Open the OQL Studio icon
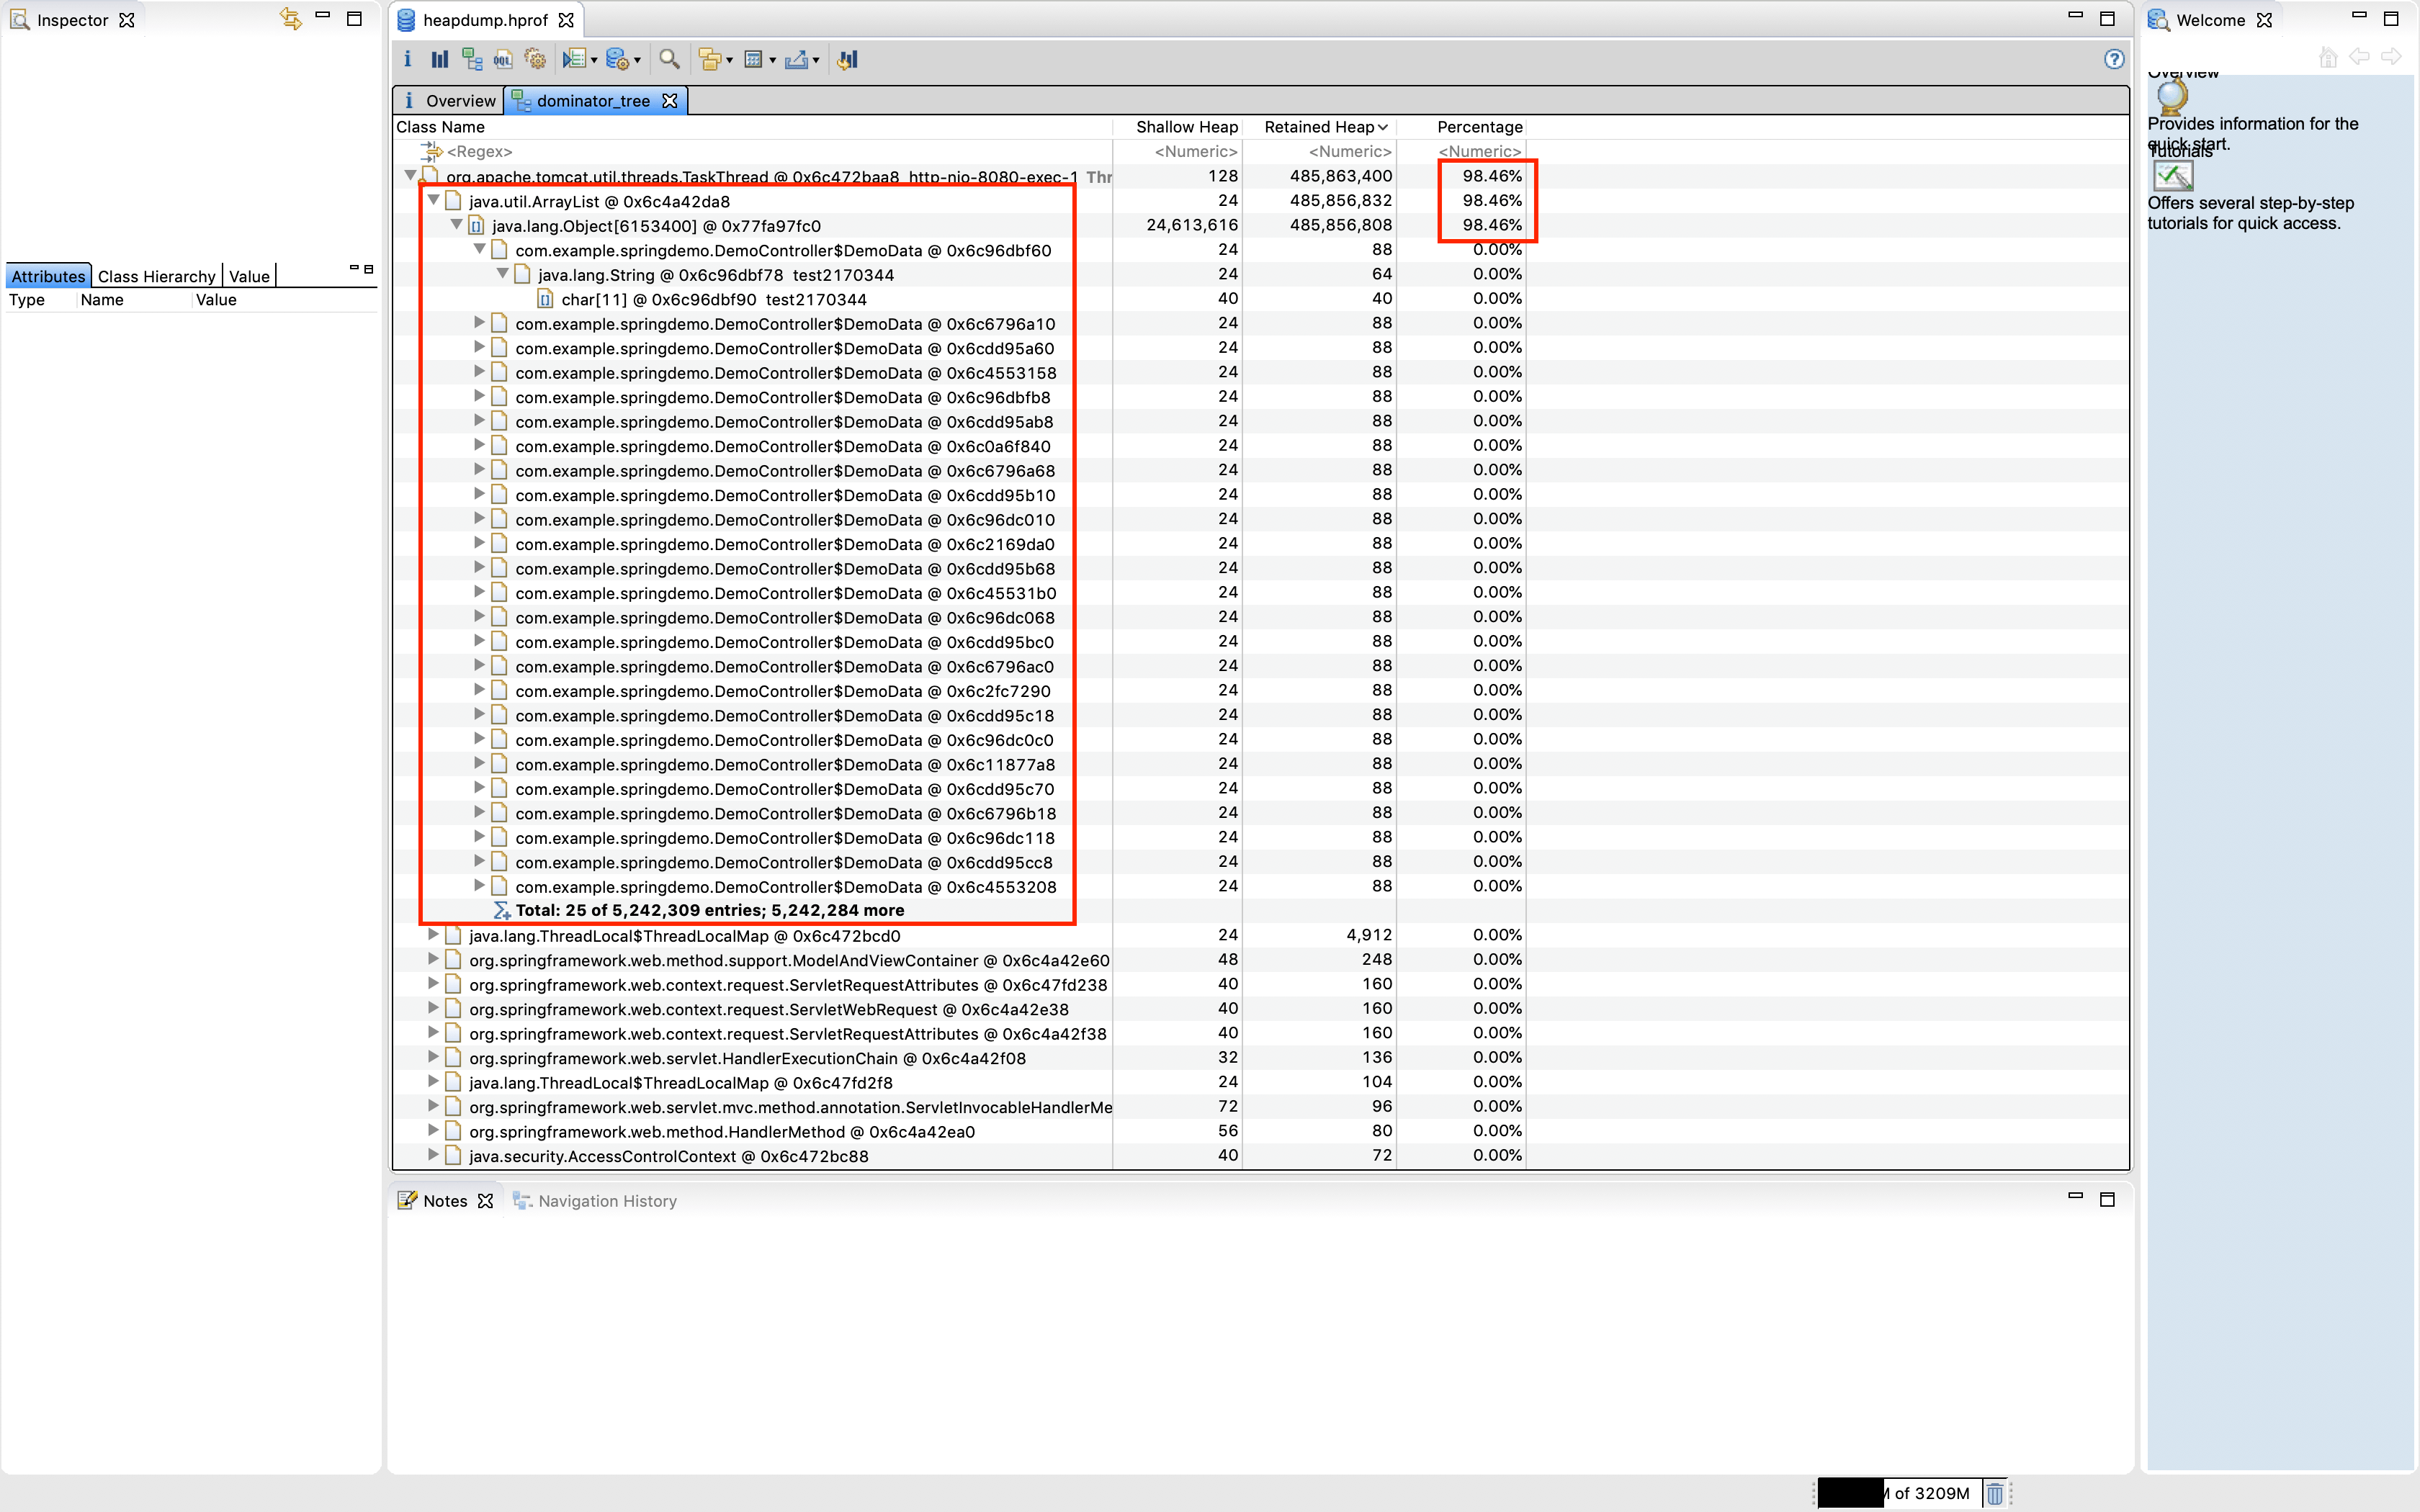 click(503, 59)
